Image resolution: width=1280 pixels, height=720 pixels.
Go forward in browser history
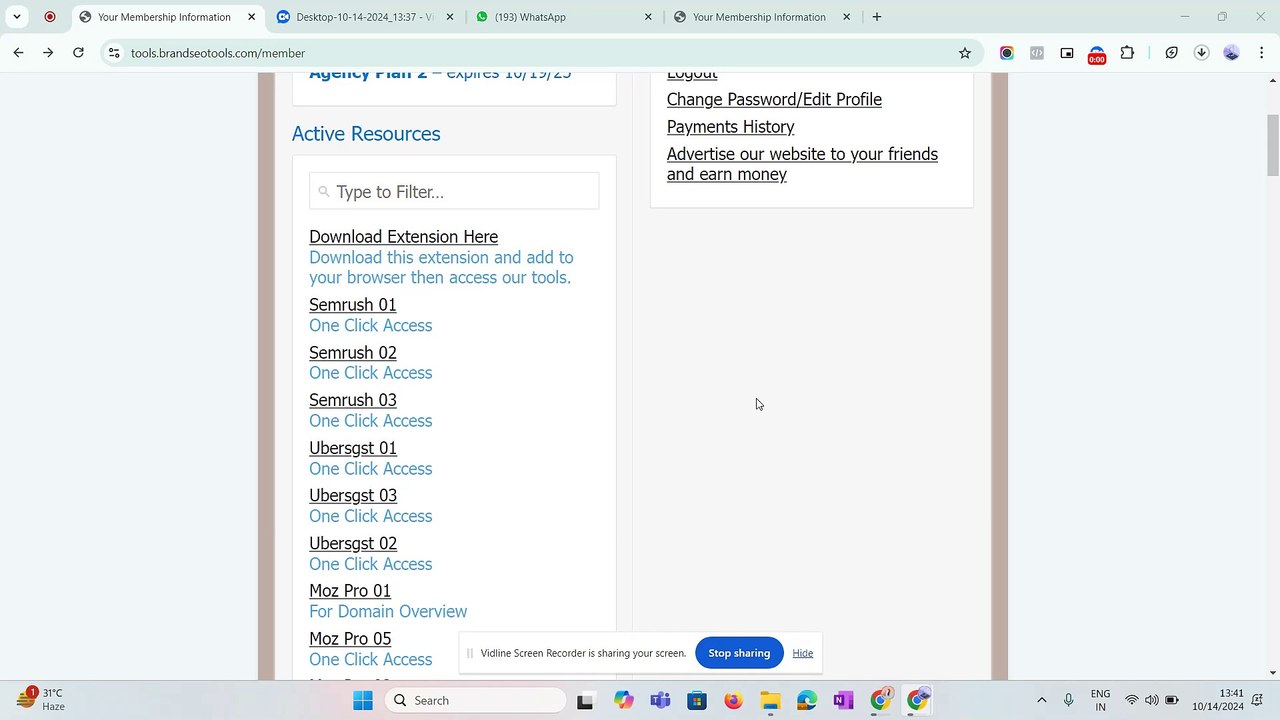coord(48,53)
